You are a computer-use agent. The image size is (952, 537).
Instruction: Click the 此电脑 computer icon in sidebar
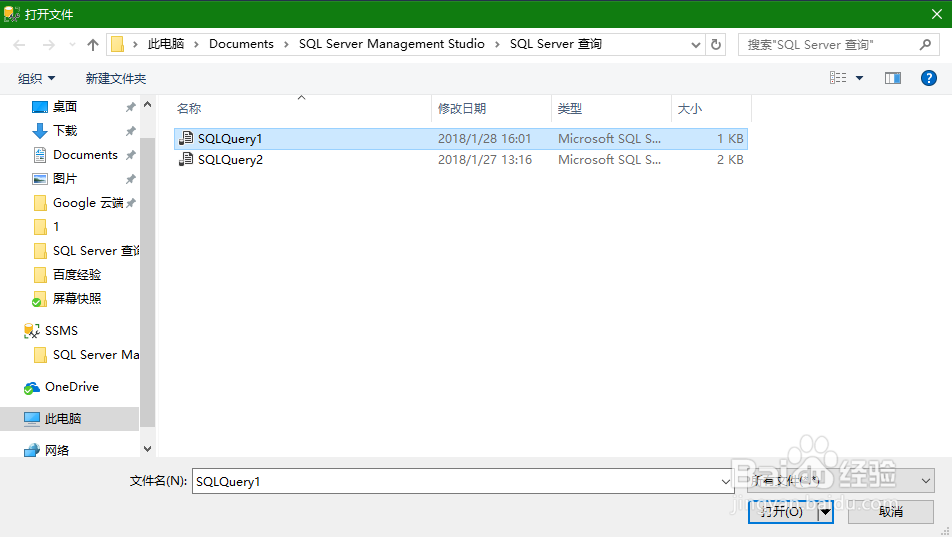(x=32, y=419)
